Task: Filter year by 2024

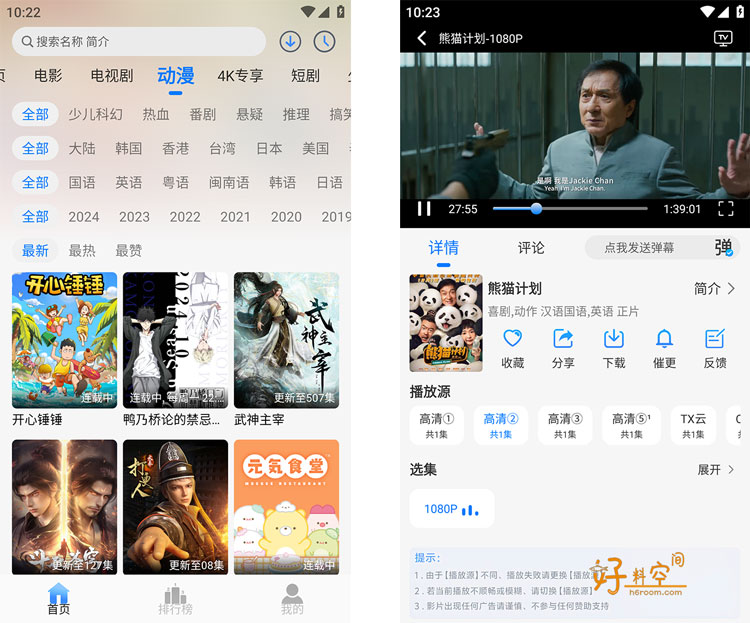Action: [x=84, y=217]
